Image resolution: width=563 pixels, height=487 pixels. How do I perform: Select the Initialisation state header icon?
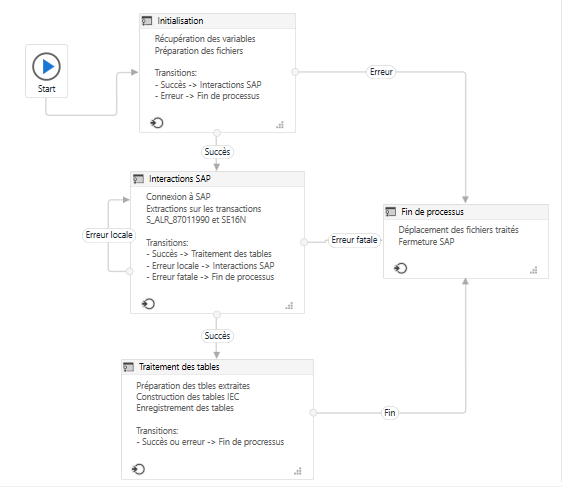(x=147, y=21)
